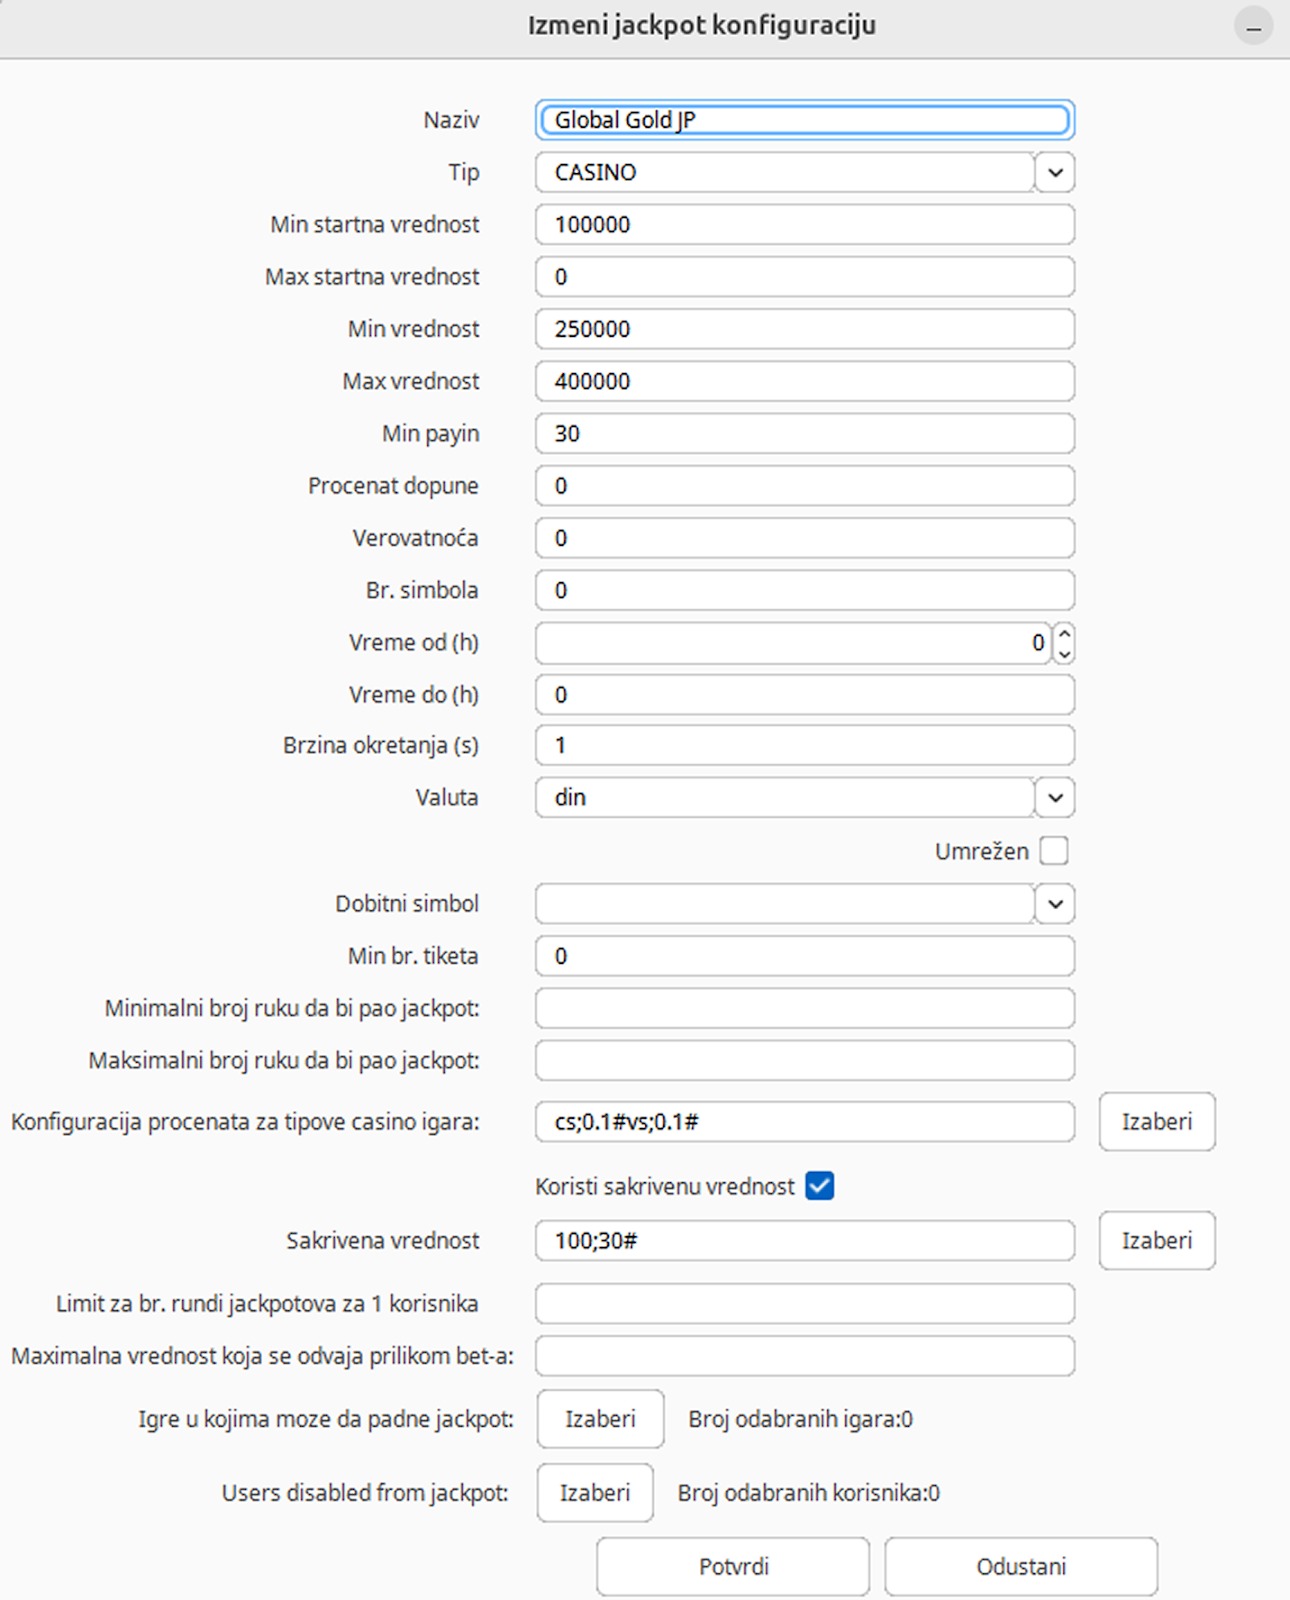Click the Verovatnoća input field

coord(805,538)
